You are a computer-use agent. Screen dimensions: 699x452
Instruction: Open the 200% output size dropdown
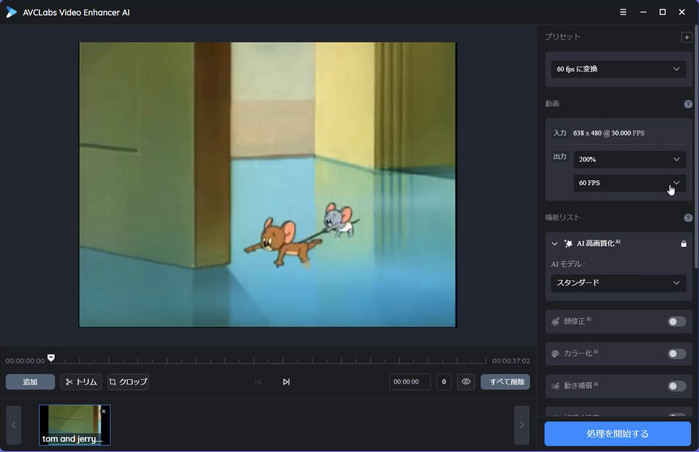click(629, 159)
